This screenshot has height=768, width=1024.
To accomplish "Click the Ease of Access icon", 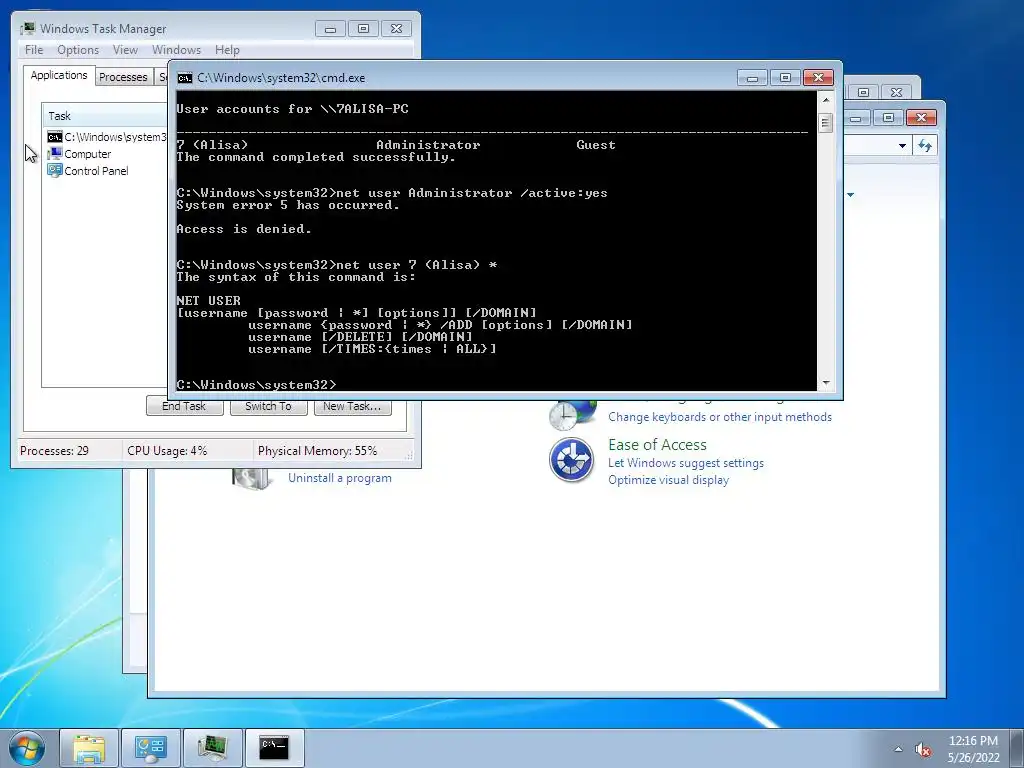I will pyautogui.click(x=571, y=460).
